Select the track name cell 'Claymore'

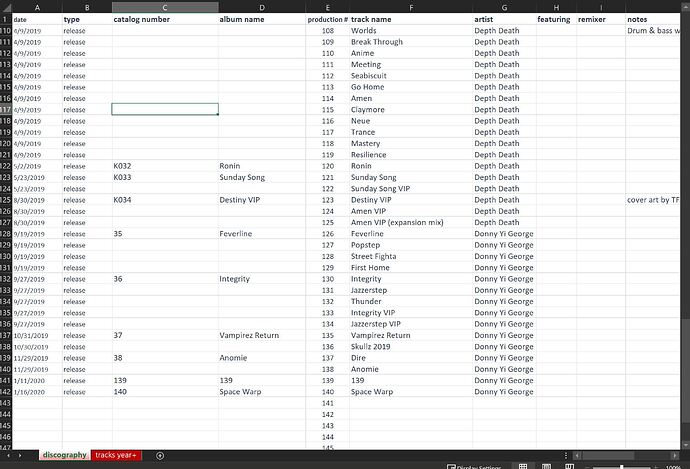(411, 110)
